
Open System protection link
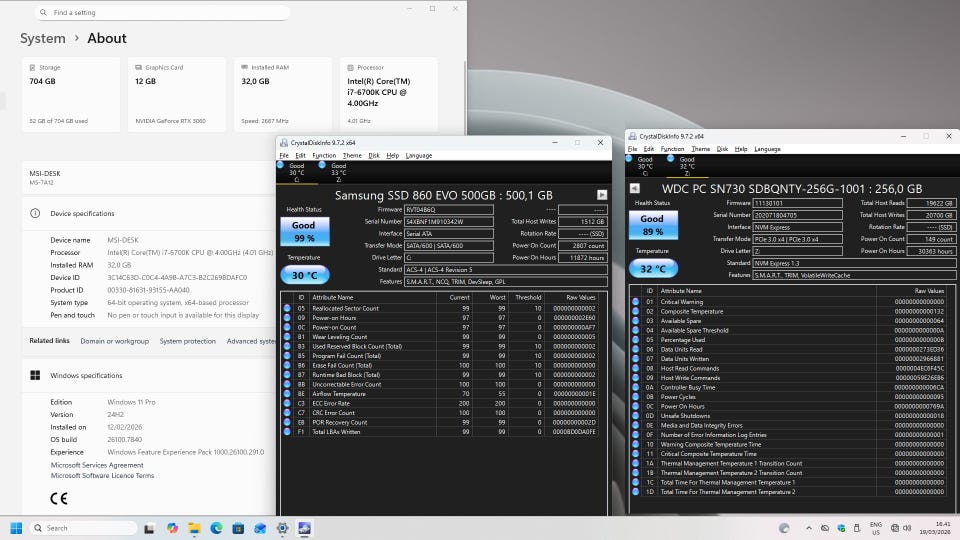tap(187, 341)
